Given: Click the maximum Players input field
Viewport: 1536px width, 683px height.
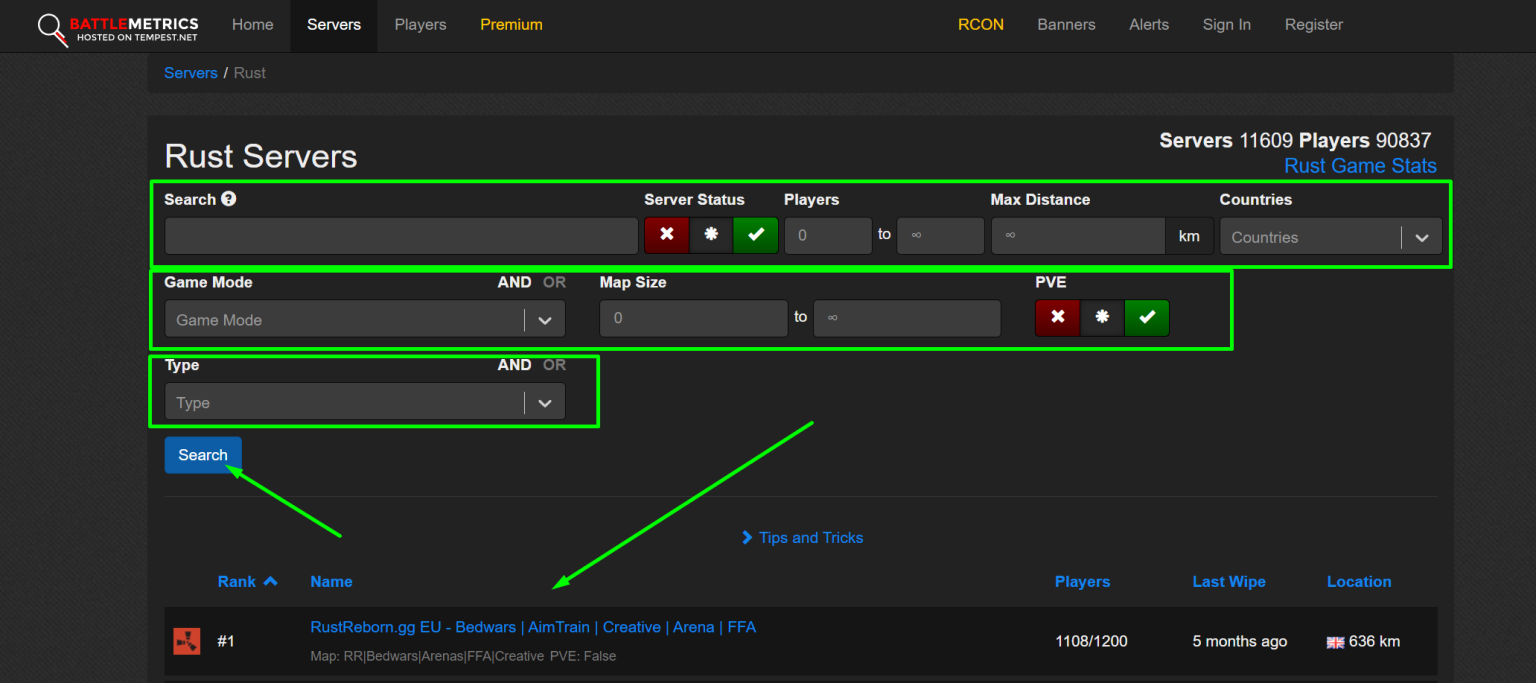Looking at the screenshot, I should 940,236.
